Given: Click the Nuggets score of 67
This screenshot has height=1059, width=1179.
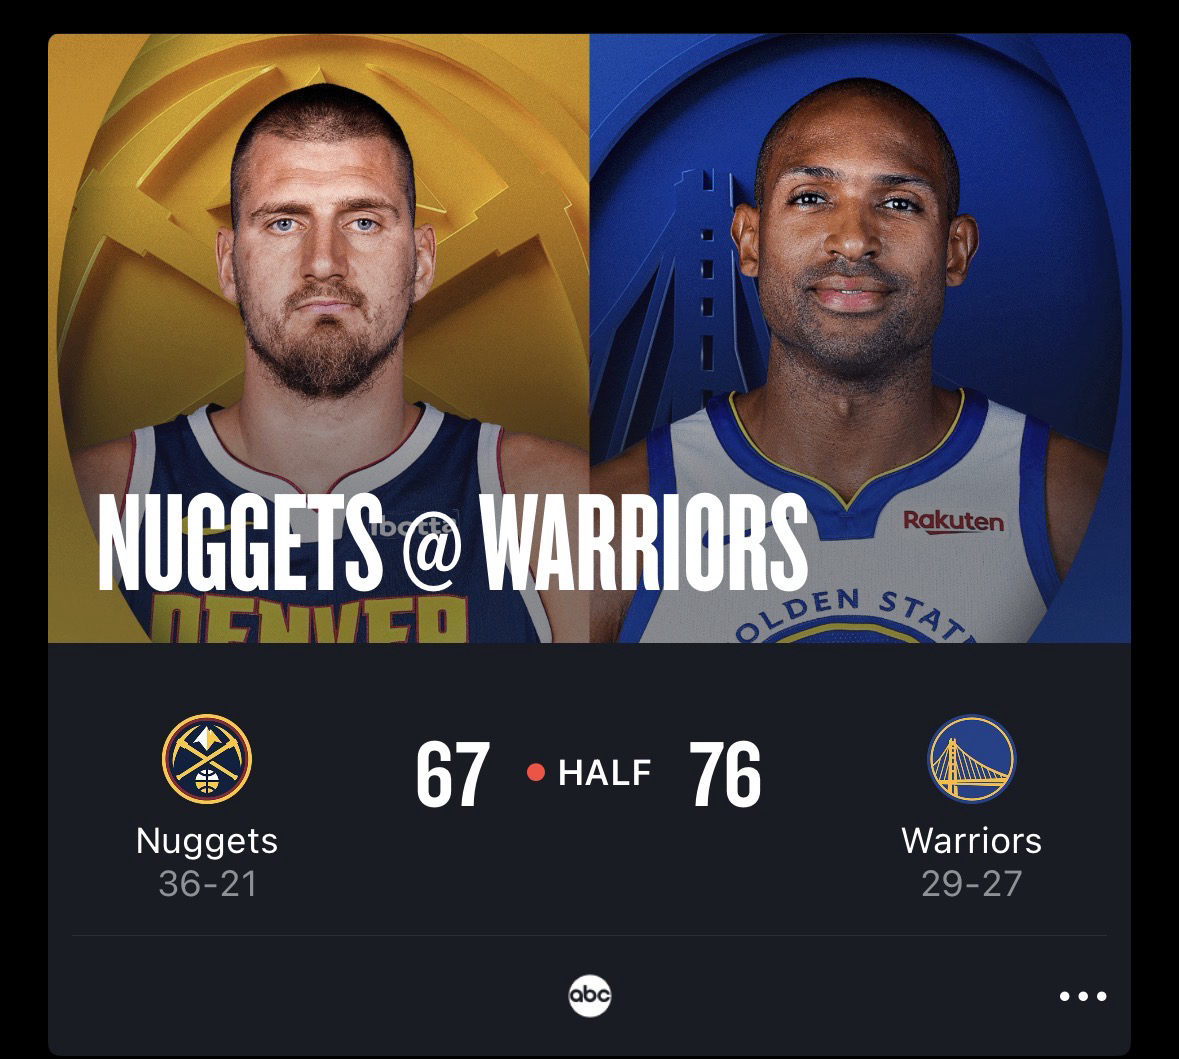Looking at the screenshot, I should point(453,774).
